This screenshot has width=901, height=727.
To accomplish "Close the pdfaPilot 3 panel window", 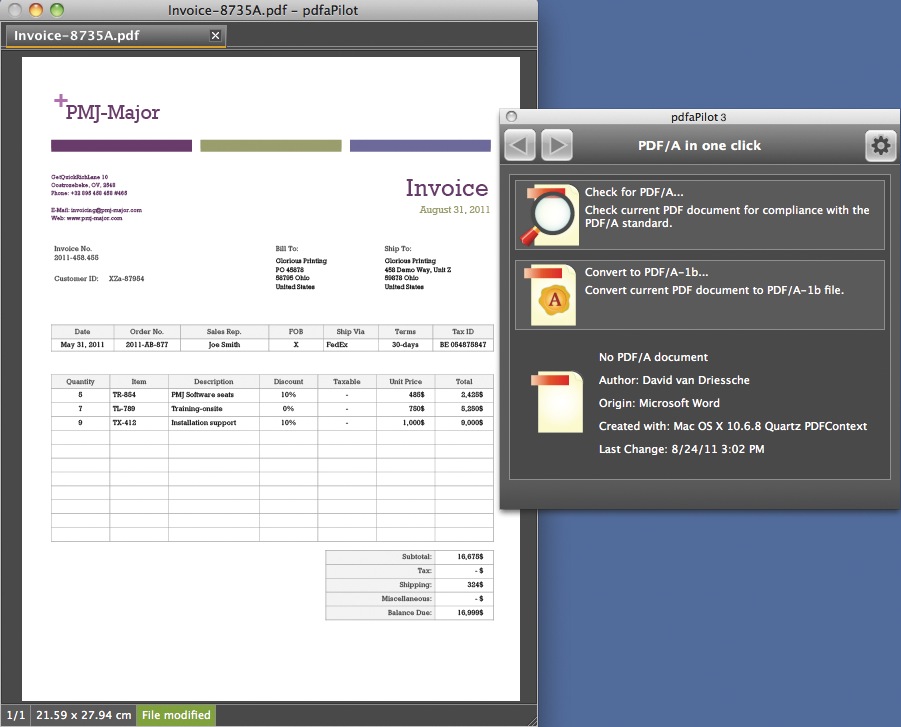I will (x=511, y=117).
